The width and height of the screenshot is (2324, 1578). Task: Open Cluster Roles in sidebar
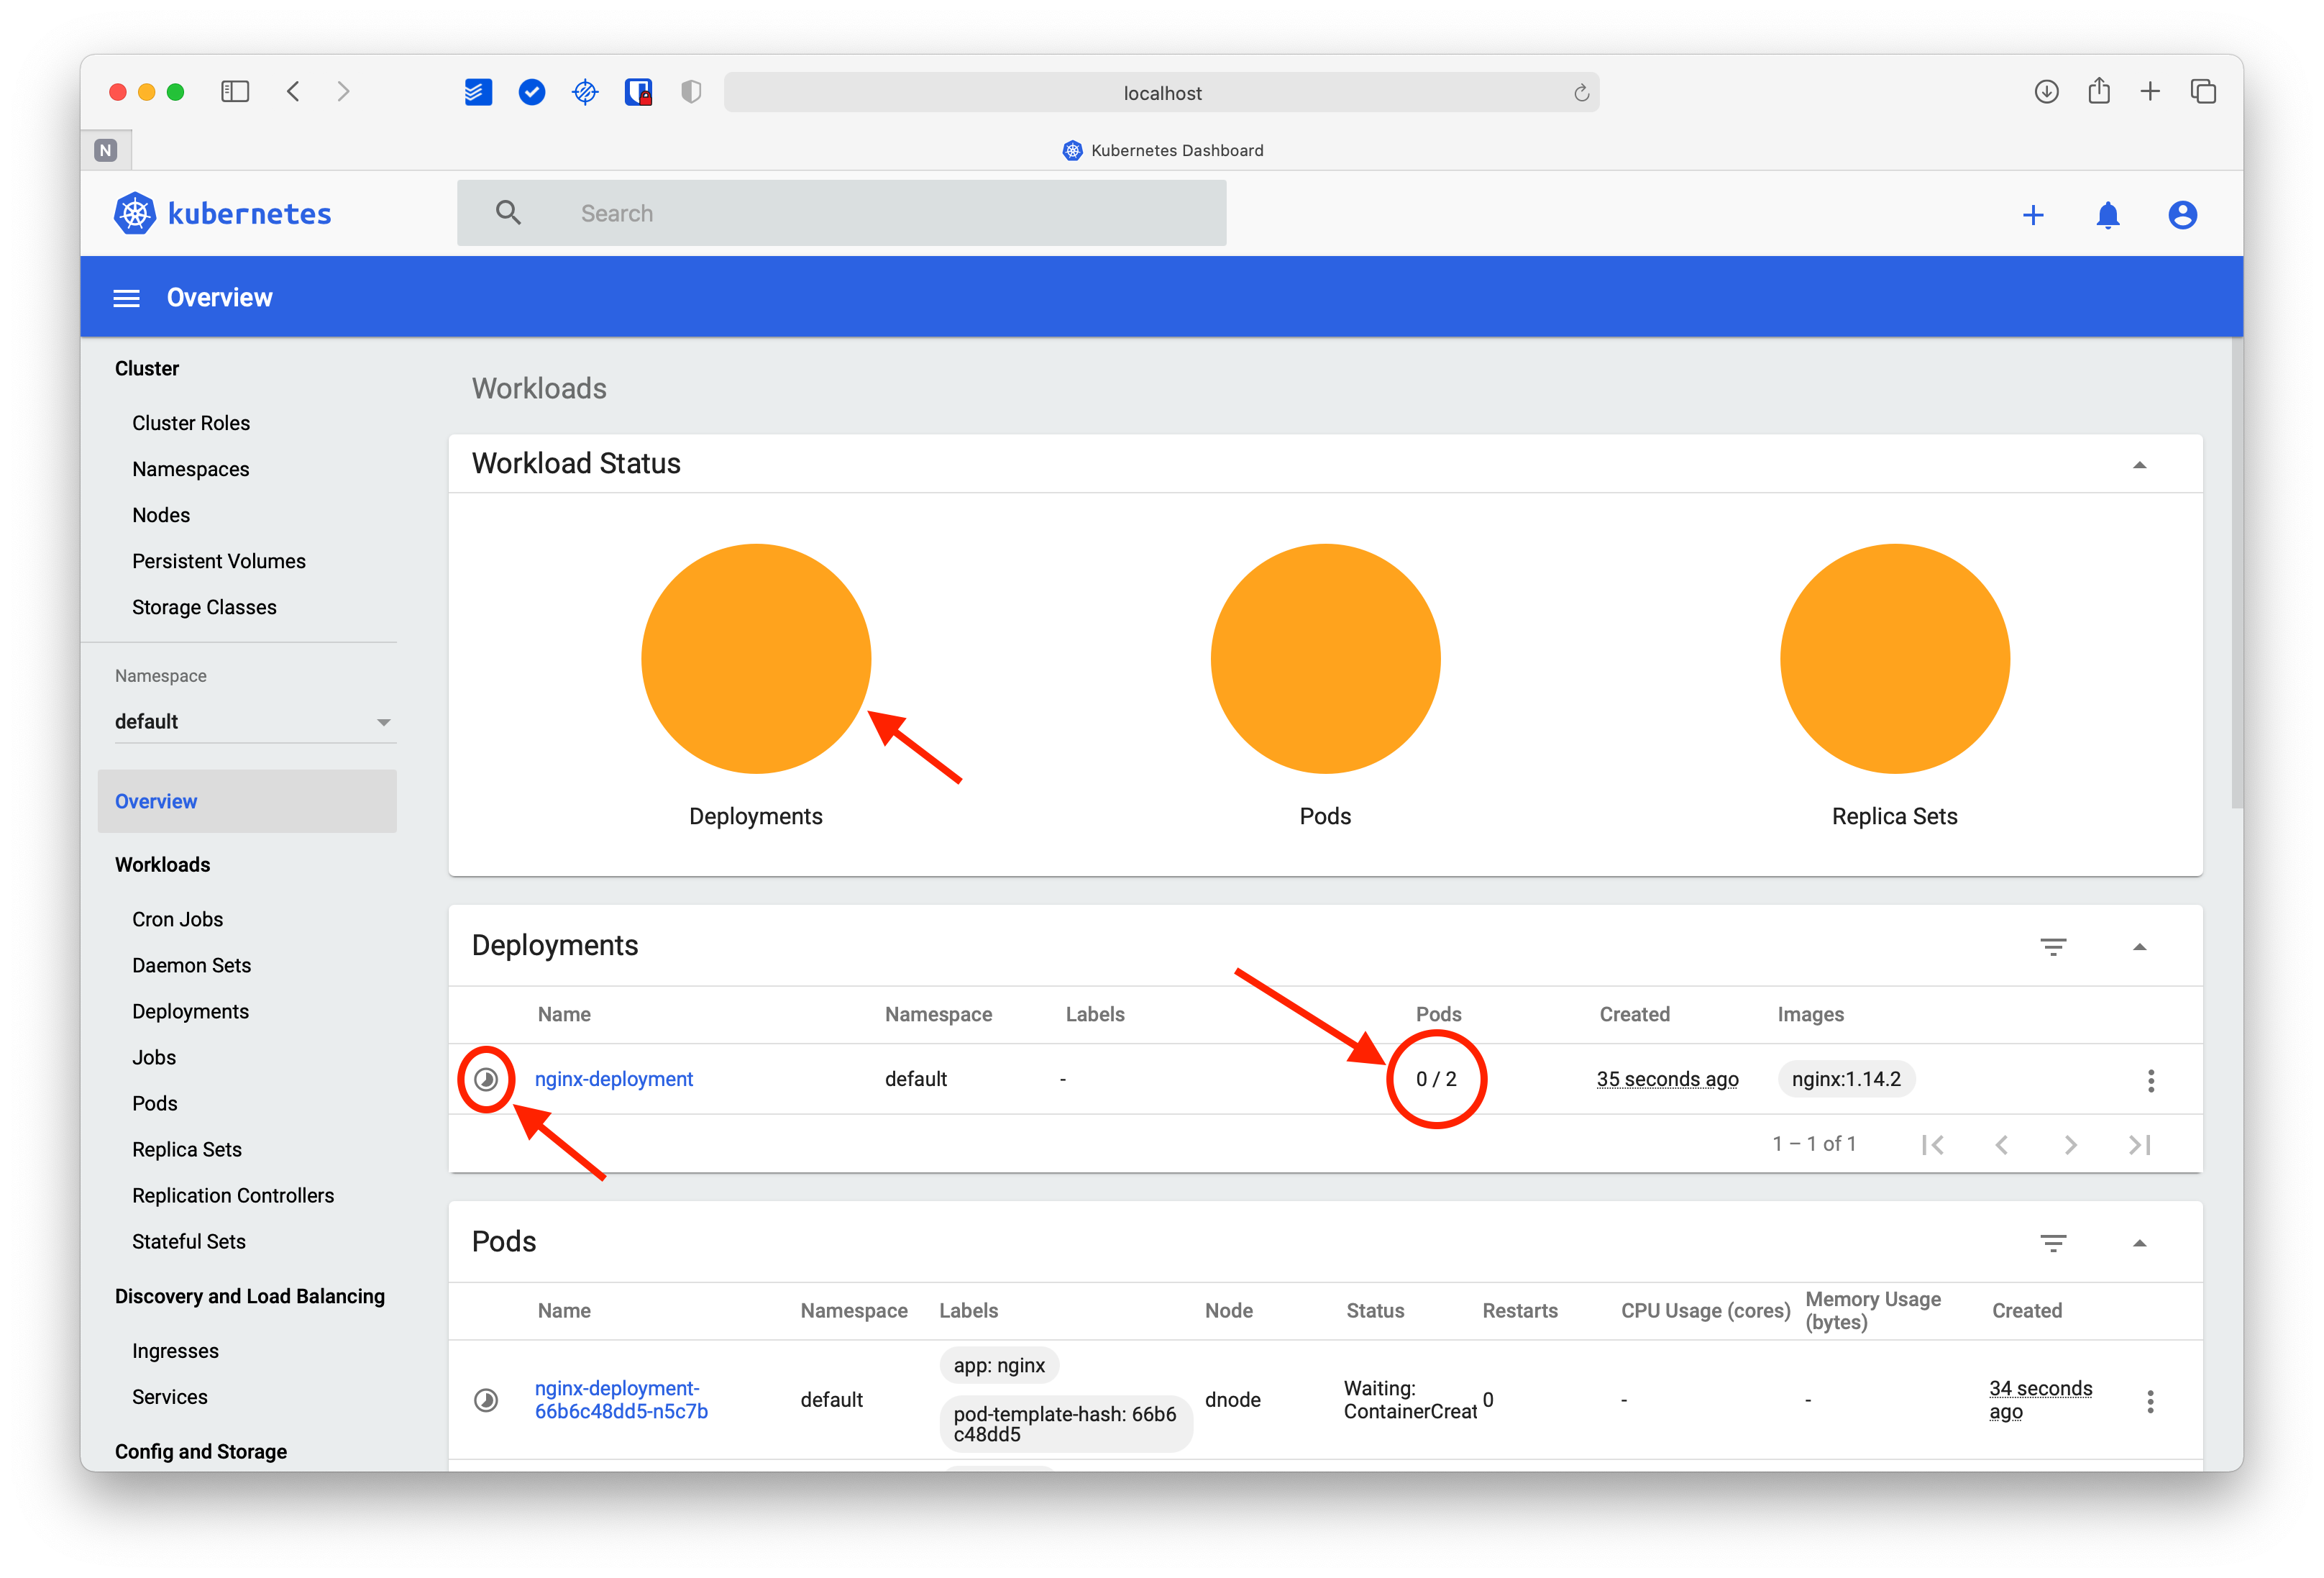(x=191, y=423)
